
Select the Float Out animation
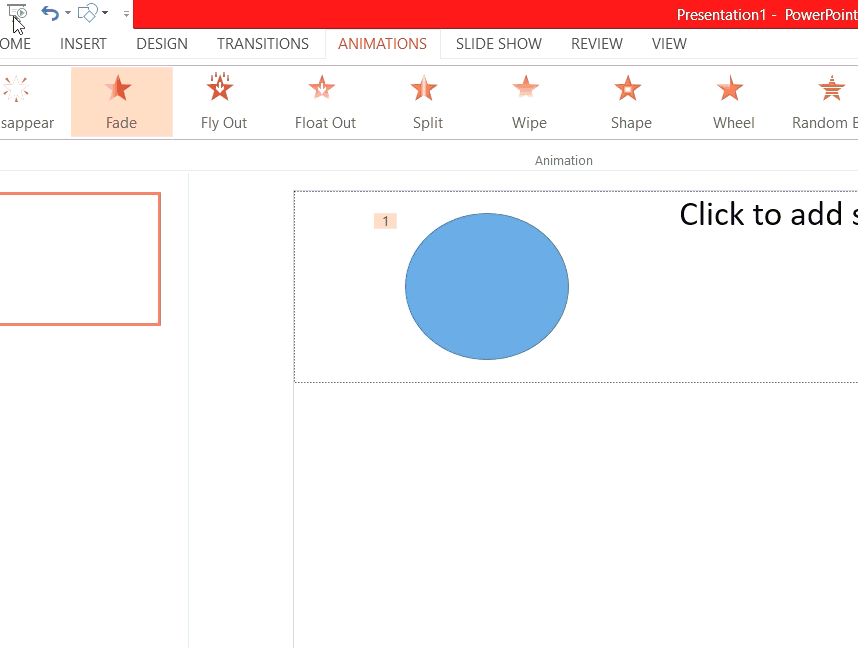tap(326, 102)
